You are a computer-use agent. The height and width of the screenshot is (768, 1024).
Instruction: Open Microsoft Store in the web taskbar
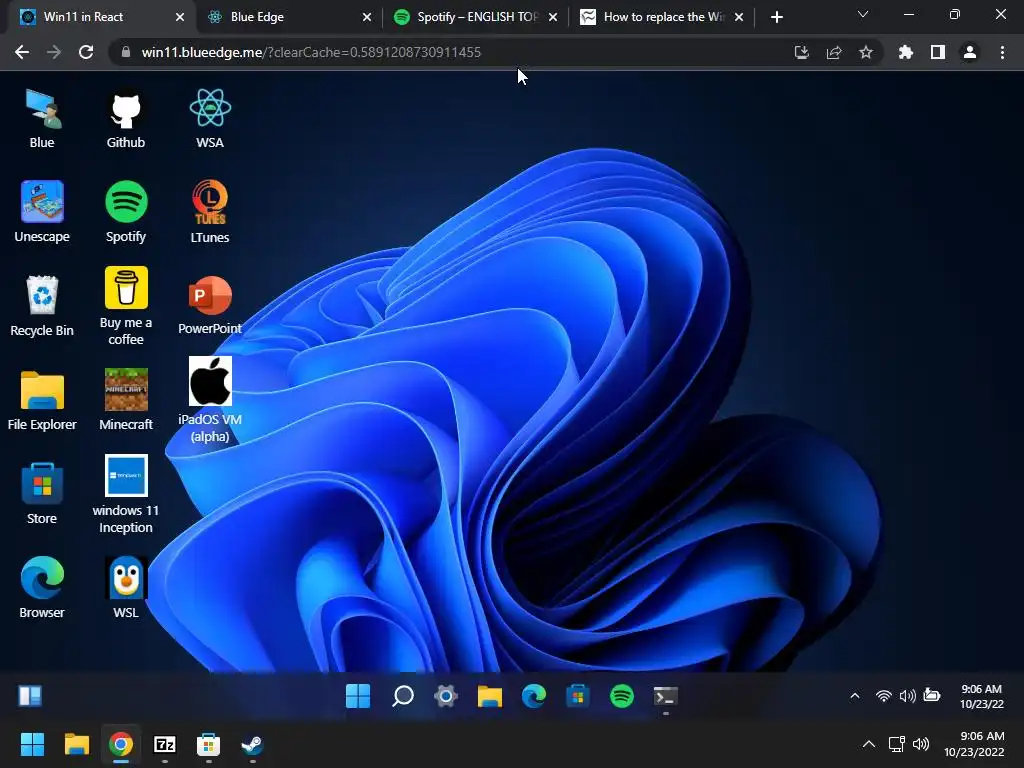[578, 696]
